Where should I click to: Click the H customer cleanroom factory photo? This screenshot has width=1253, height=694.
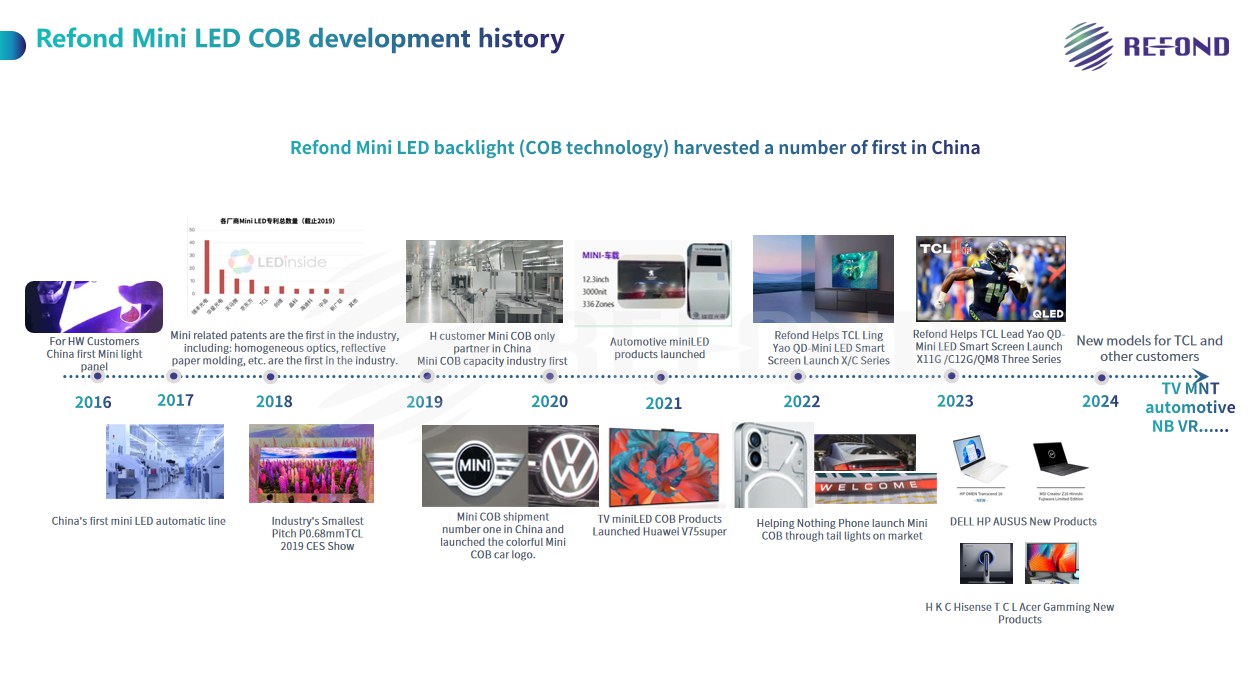point(484,281)
